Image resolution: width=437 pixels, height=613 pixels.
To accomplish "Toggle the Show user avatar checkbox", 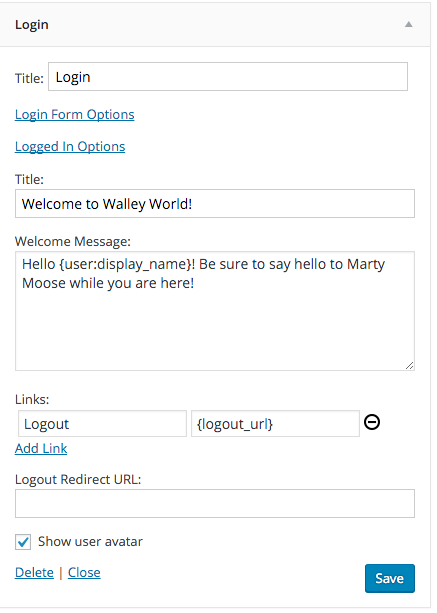I will pos(23,542).
